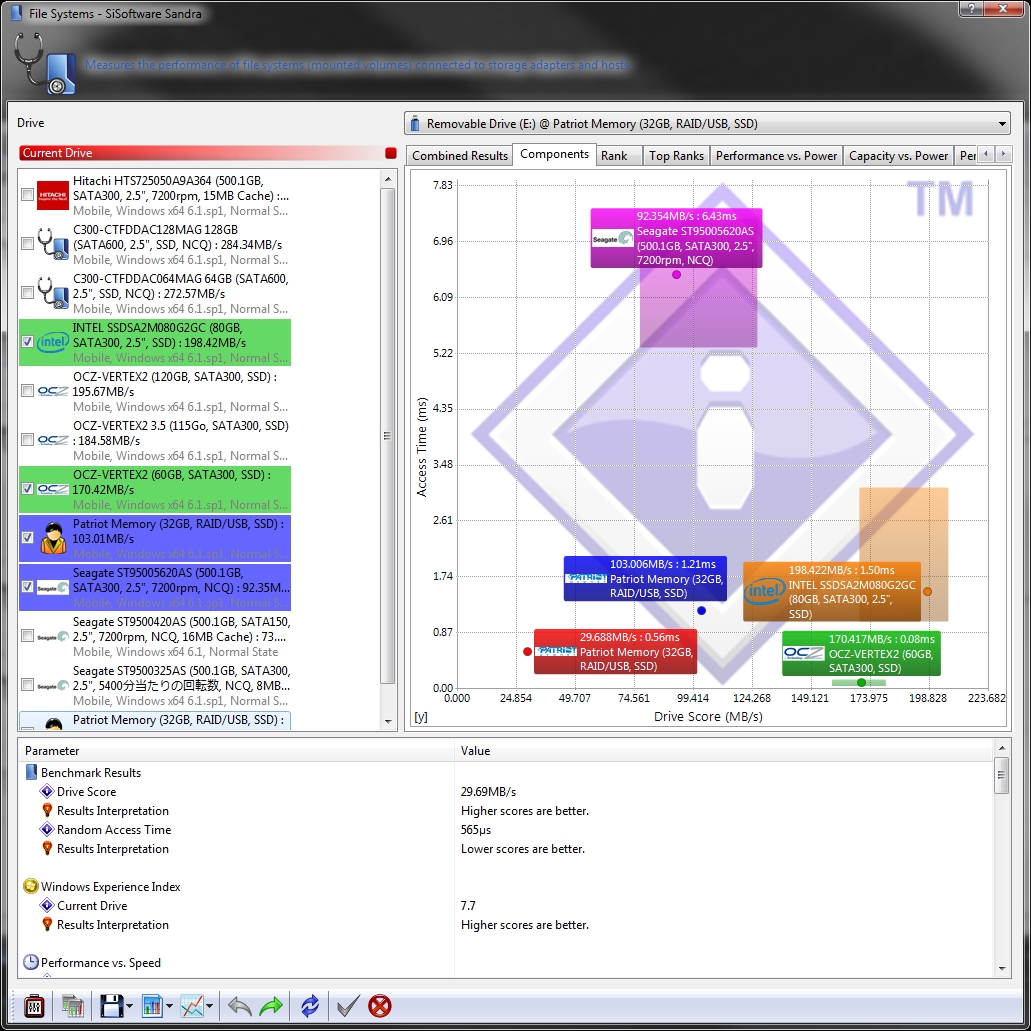Click the Random Access Time diamond icon
This screenshot has height=1031, width=1031.
(47, 829)
